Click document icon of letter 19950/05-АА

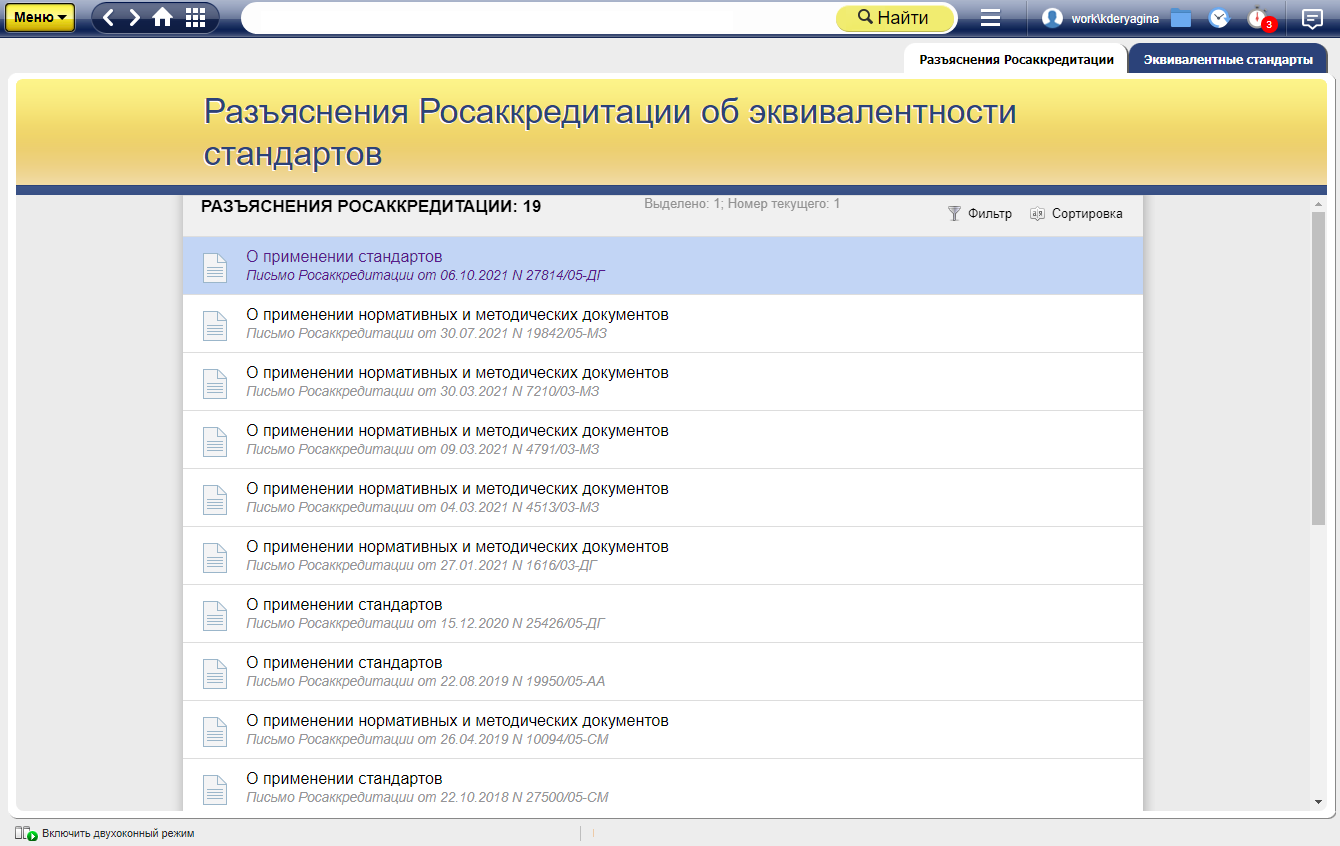[x=215, y=674]
